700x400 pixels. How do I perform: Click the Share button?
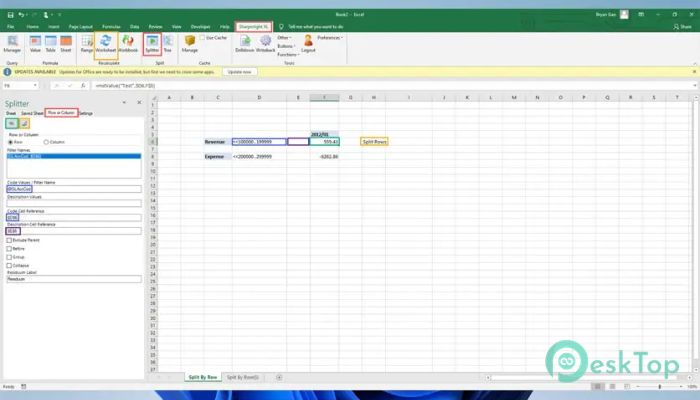point(682,27)
